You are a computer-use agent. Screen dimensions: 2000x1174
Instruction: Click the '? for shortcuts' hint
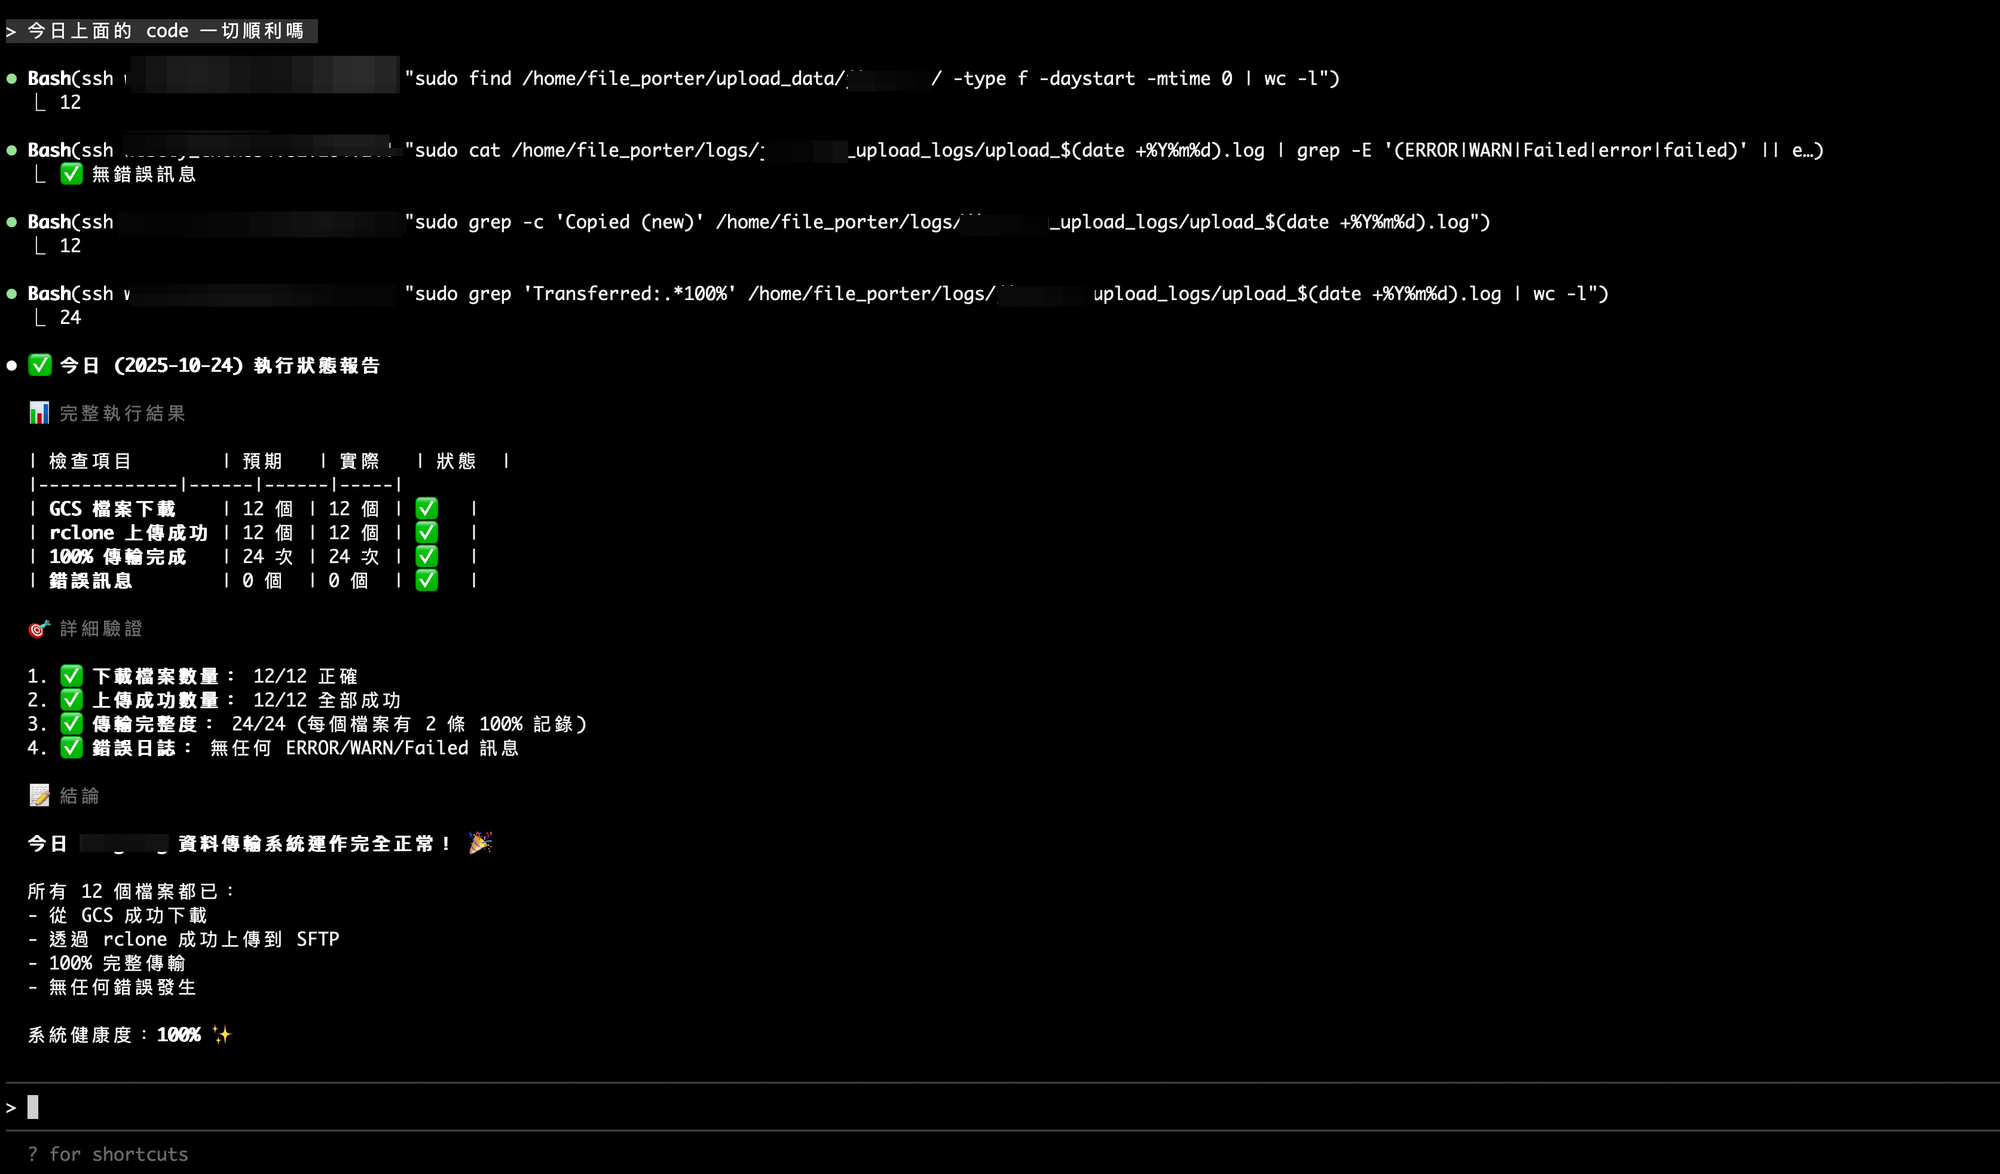[108, 1154]
